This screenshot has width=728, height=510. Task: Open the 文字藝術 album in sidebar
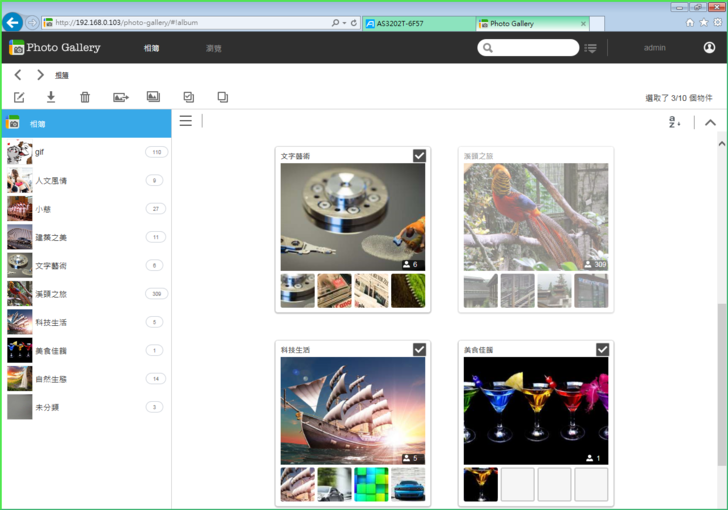click(x=86, y=265)
